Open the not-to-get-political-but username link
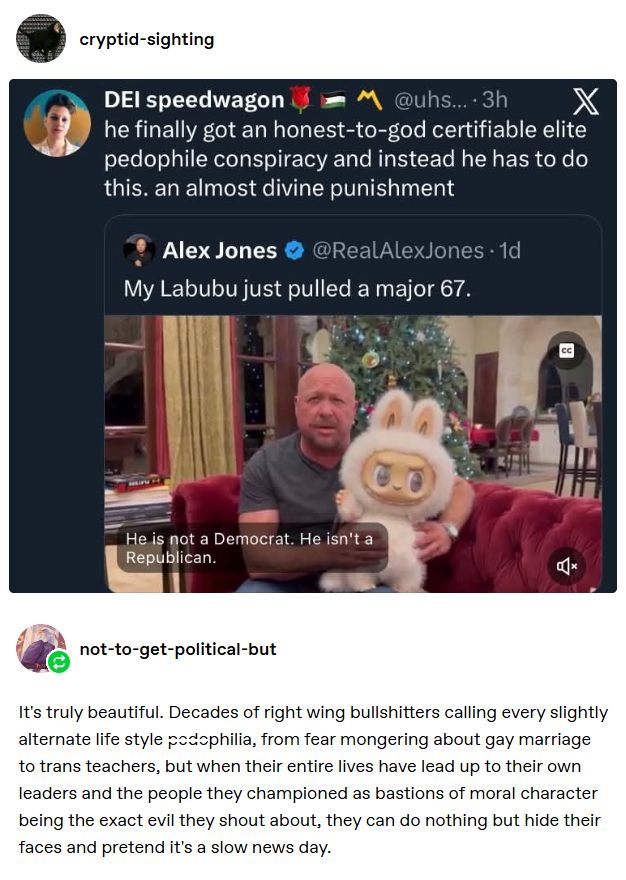Image resolution: width=626 pixels, height=880 pixels. [x=178, y=649]
